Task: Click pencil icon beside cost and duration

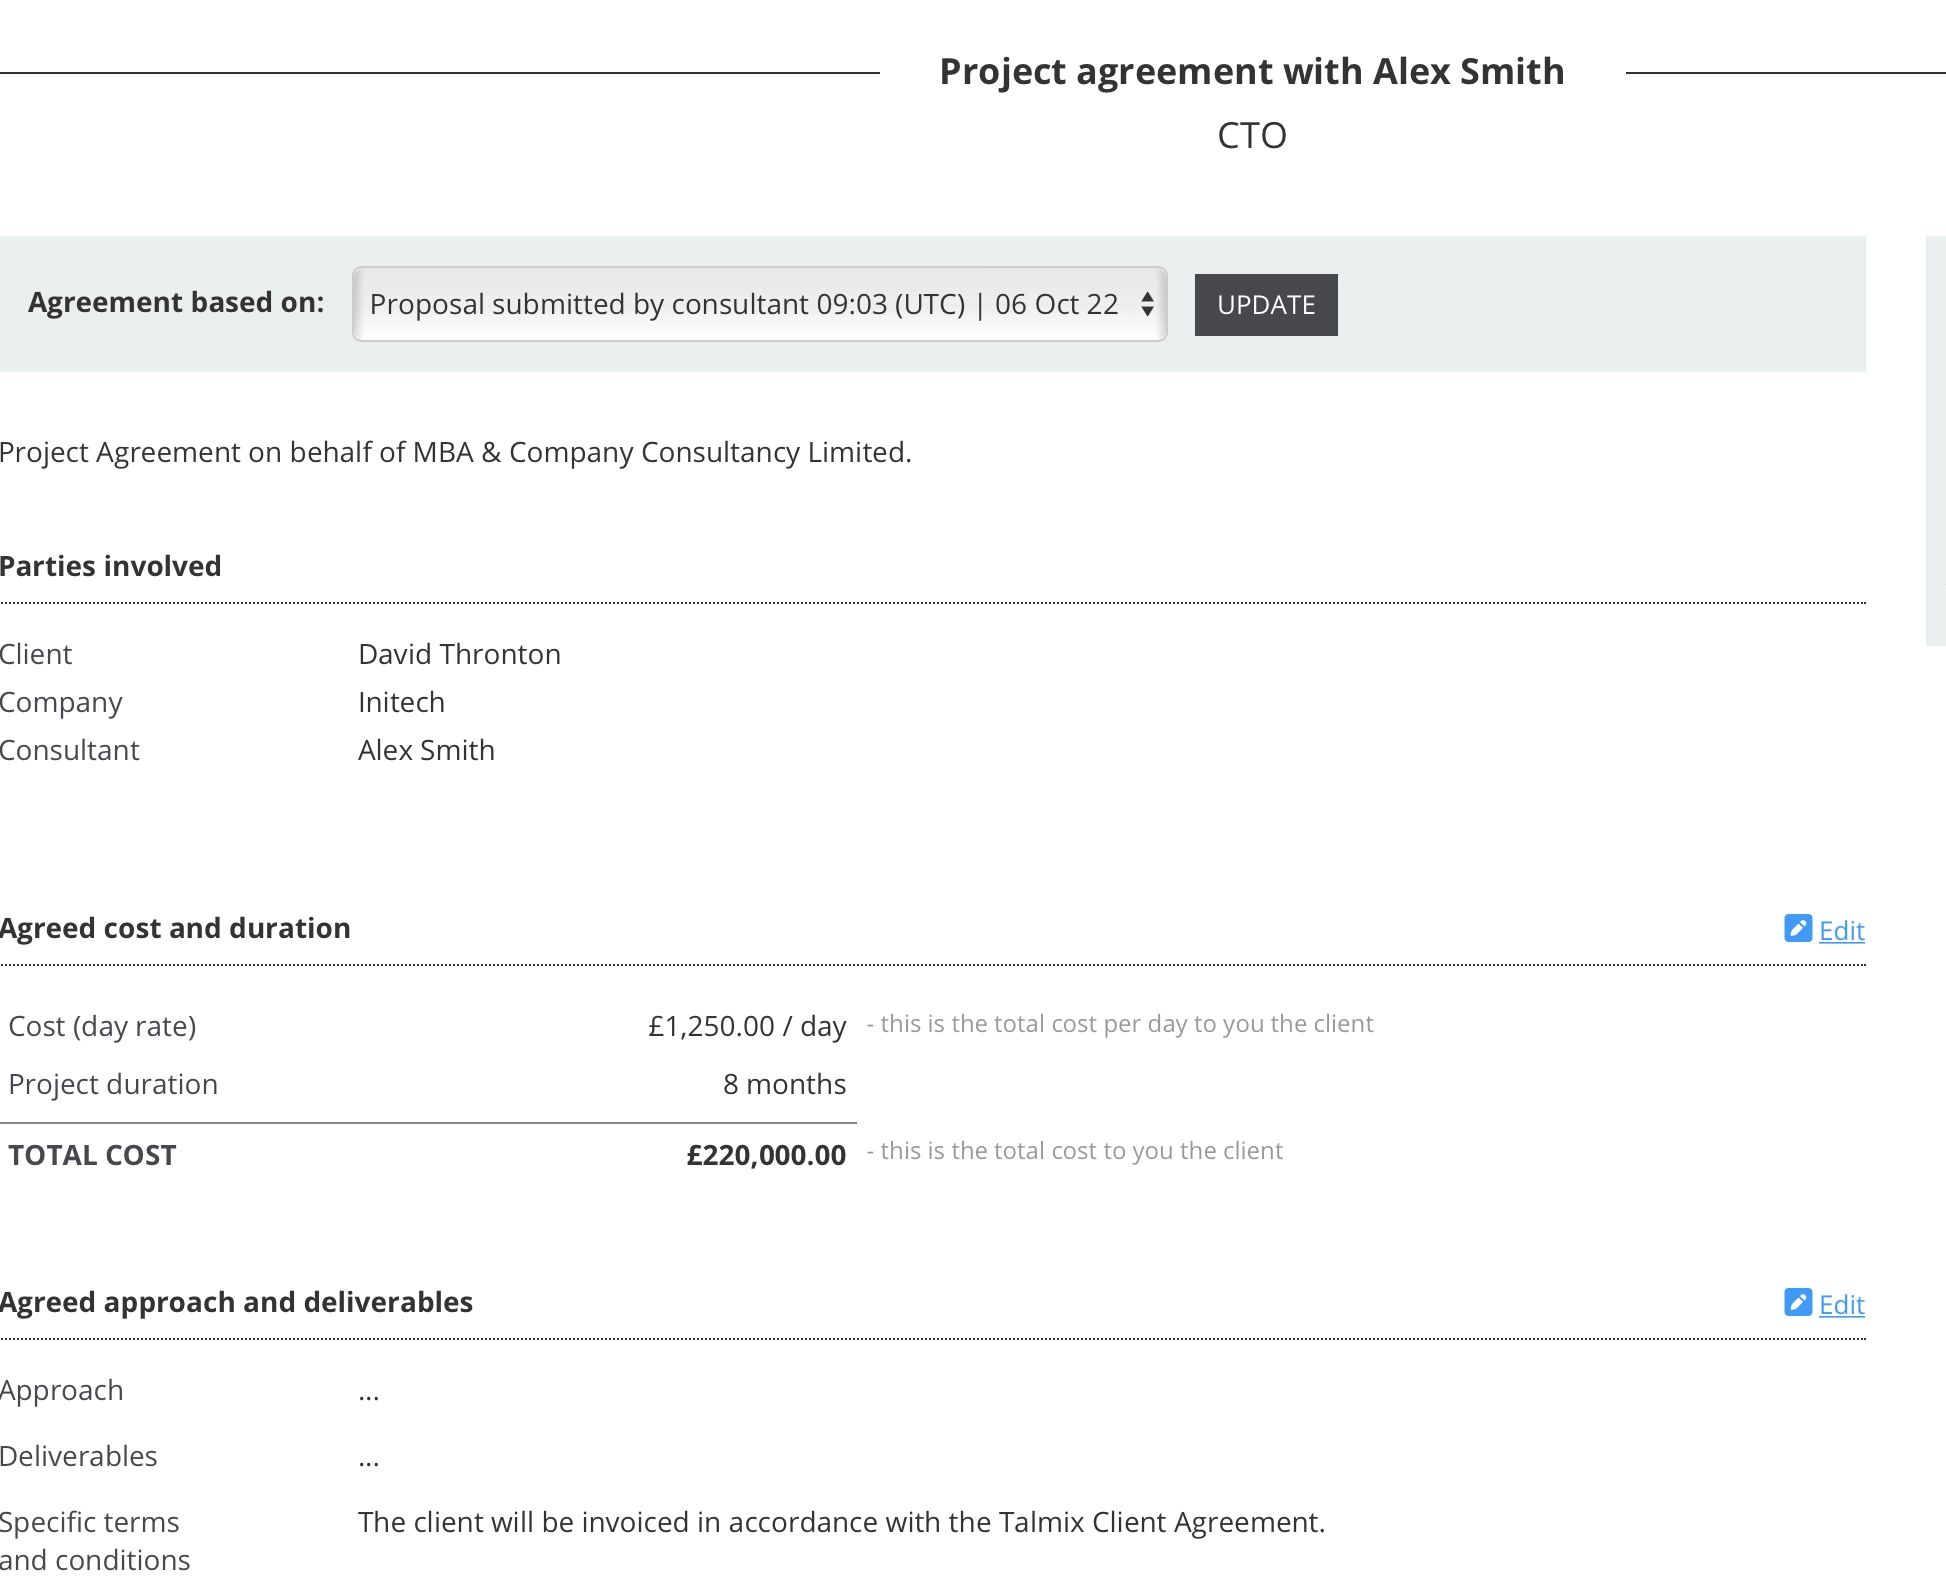Action: (1797, 929)
